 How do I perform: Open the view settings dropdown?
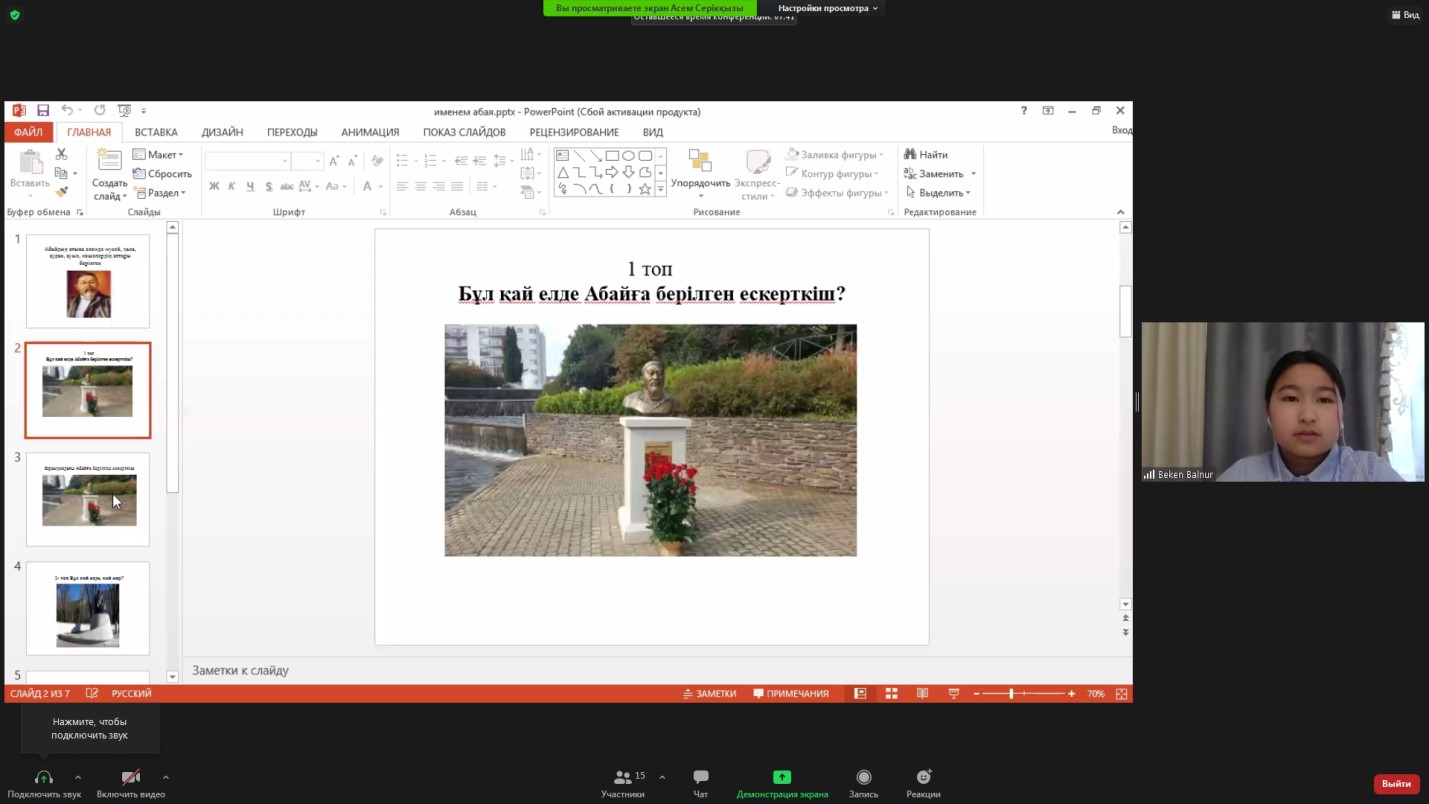(x=828, y=8)
